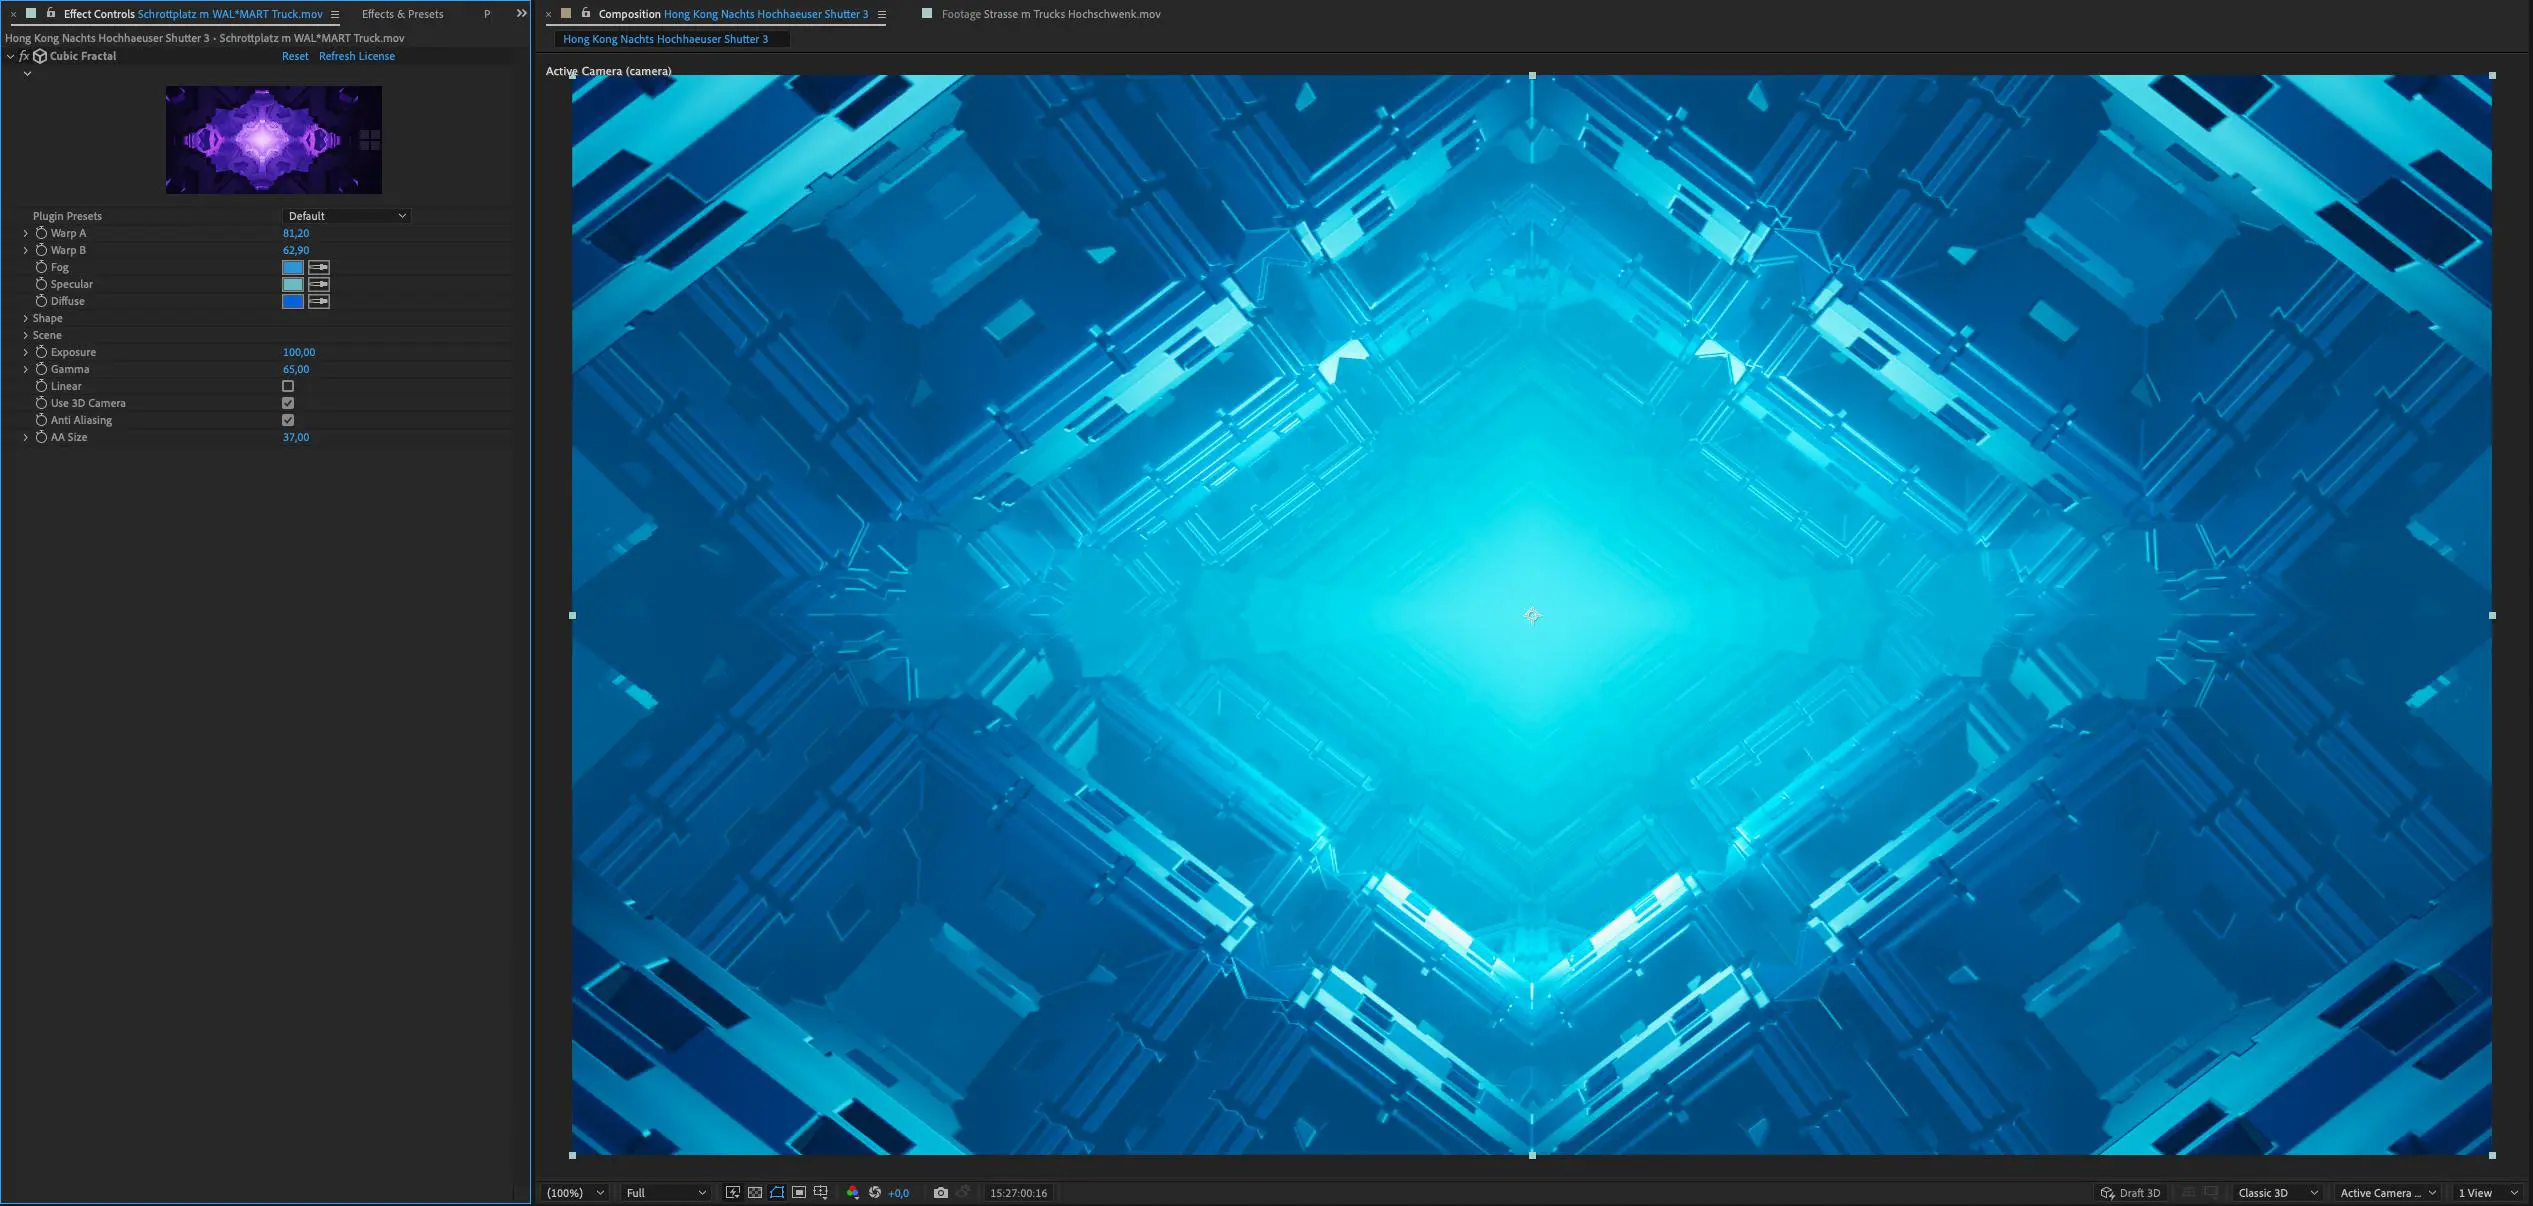This screenshot has height=1206, width=2533.
Task: Toggle the transparency grid icon
Action: tap(755, 1192)
